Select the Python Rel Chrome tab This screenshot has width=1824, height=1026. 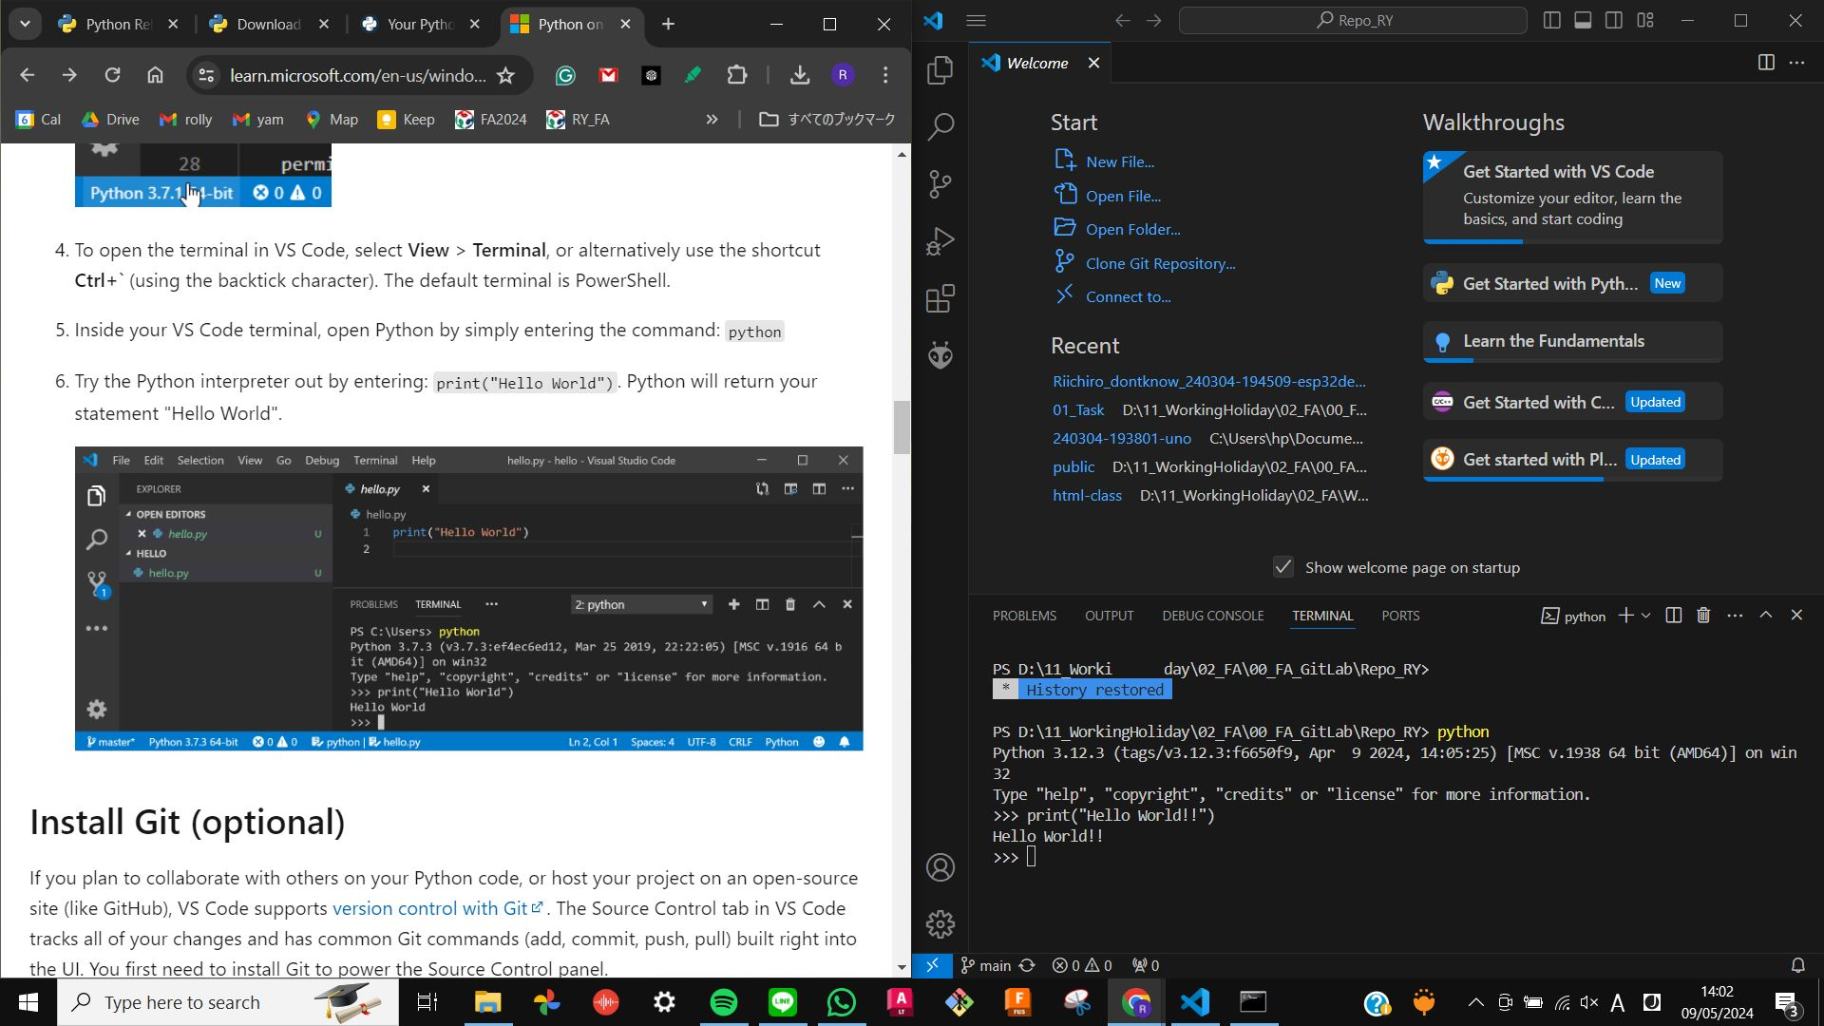[118, 24]
